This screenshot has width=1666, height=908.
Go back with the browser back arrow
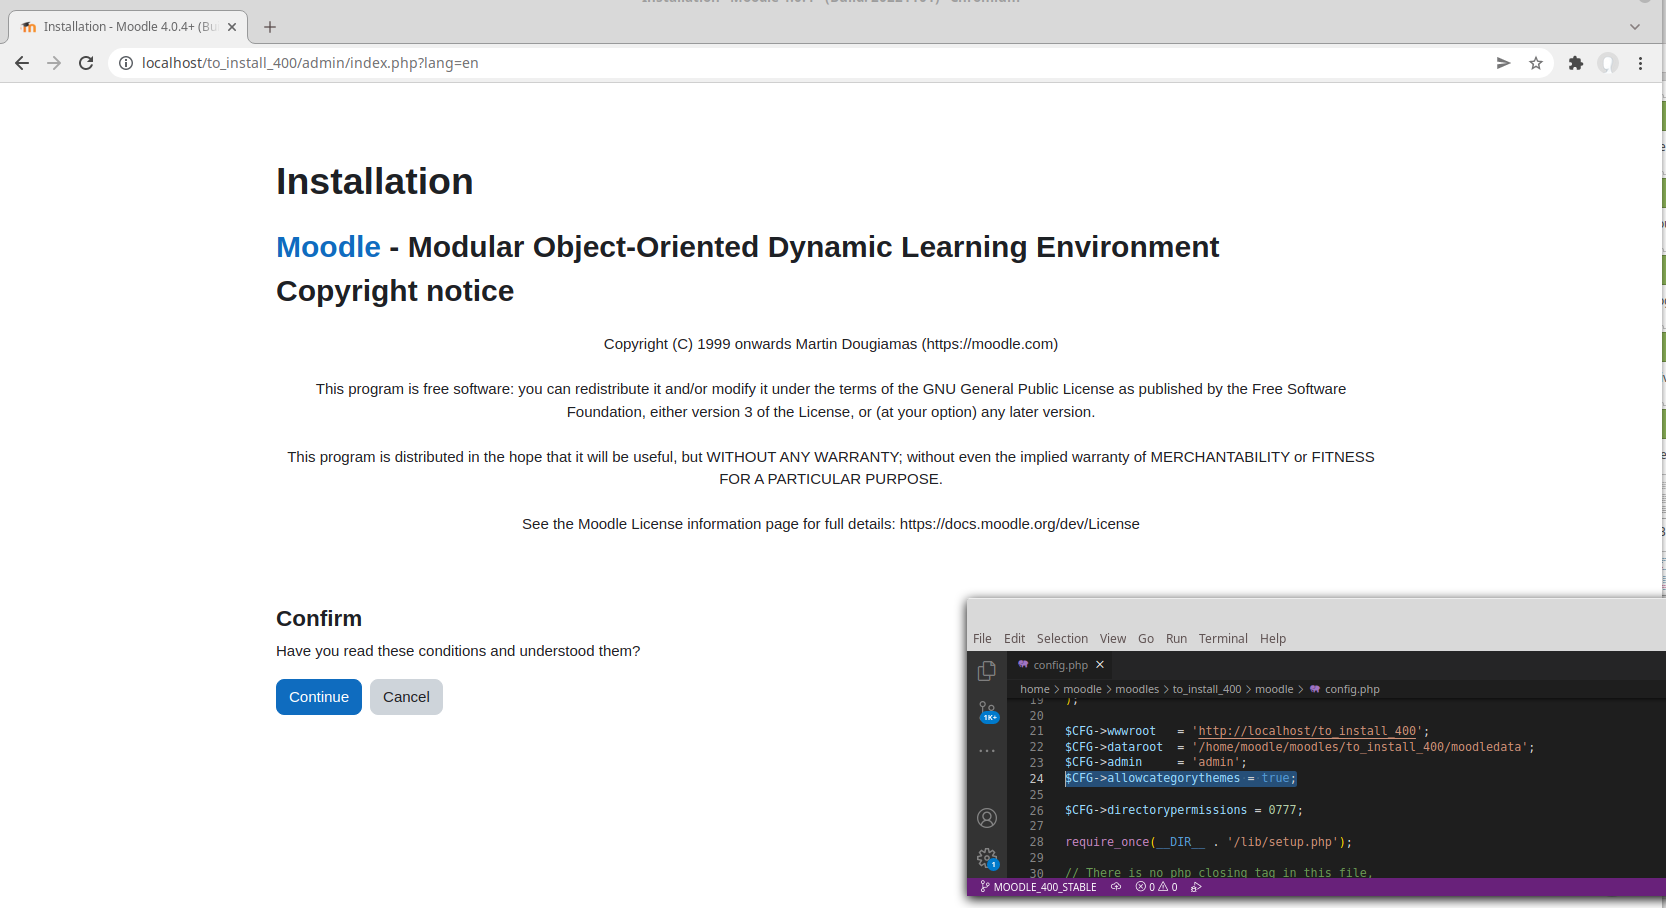[x=22, y=63]
